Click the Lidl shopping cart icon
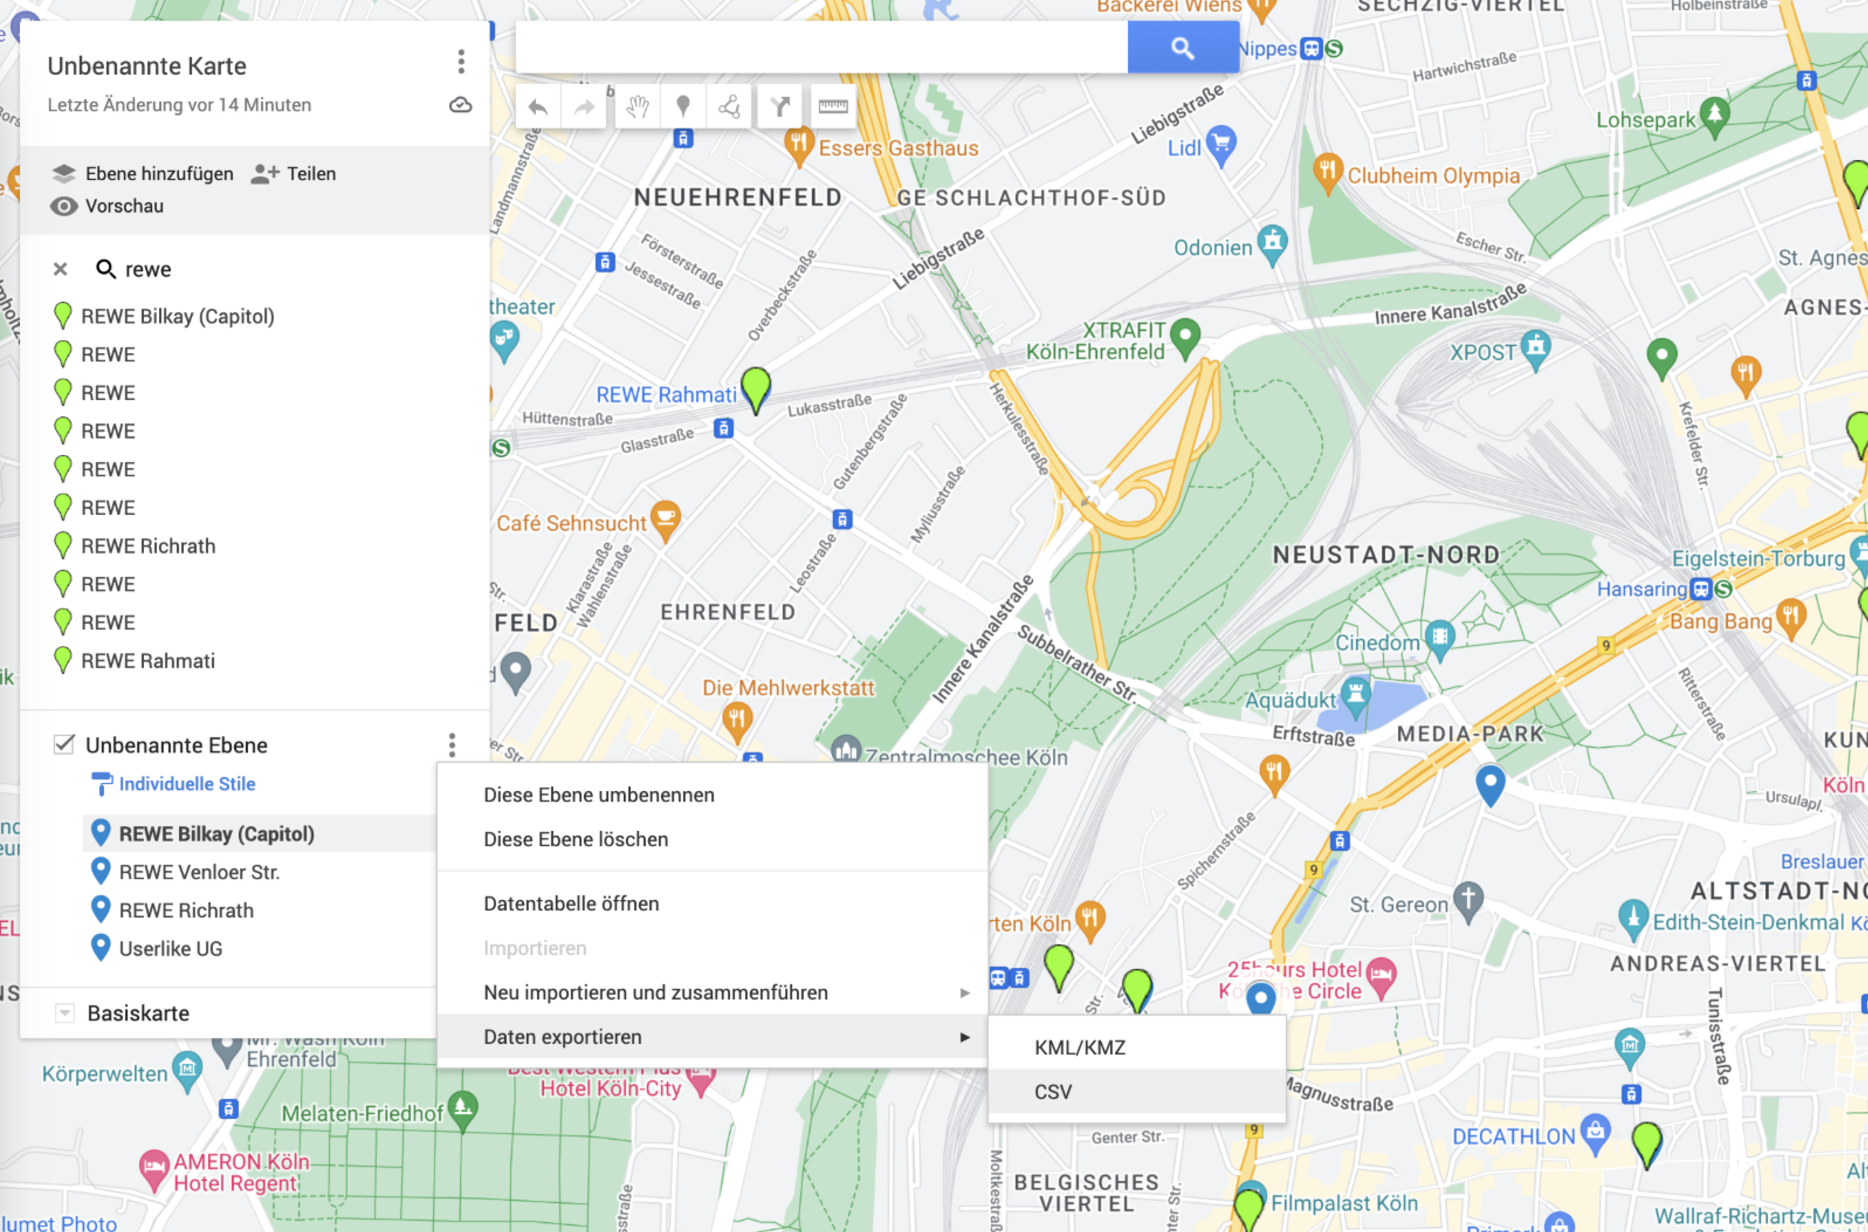The height and width of the screenshot is (1232, 1868). click(1221, 144)
